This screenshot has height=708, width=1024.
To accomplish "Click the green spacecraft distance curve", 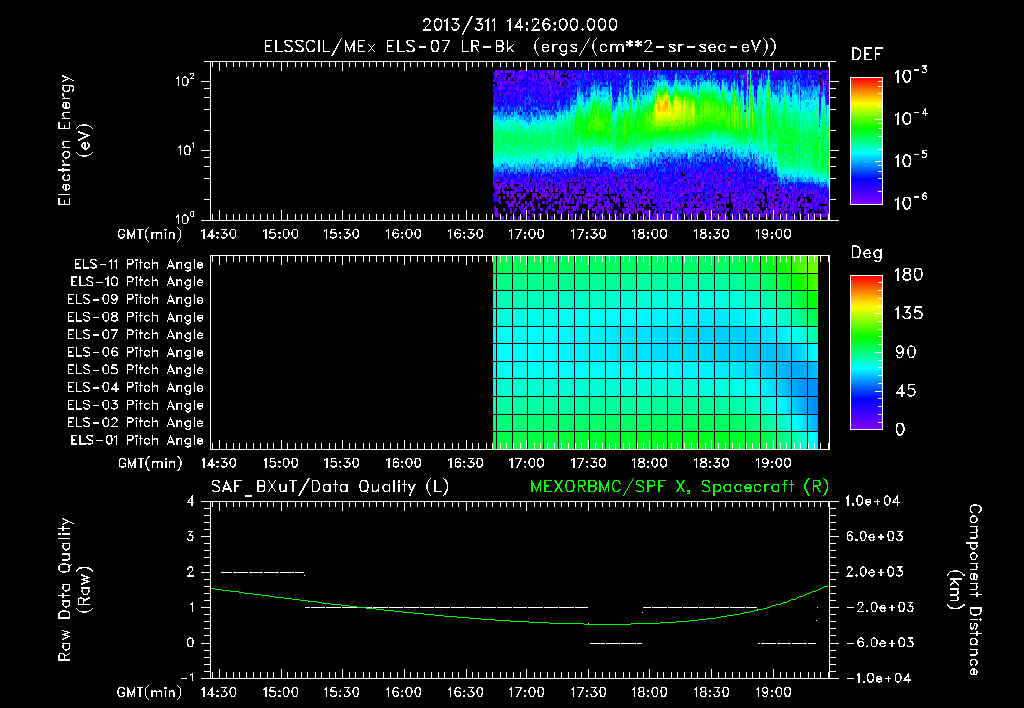I will coord(519,619).
